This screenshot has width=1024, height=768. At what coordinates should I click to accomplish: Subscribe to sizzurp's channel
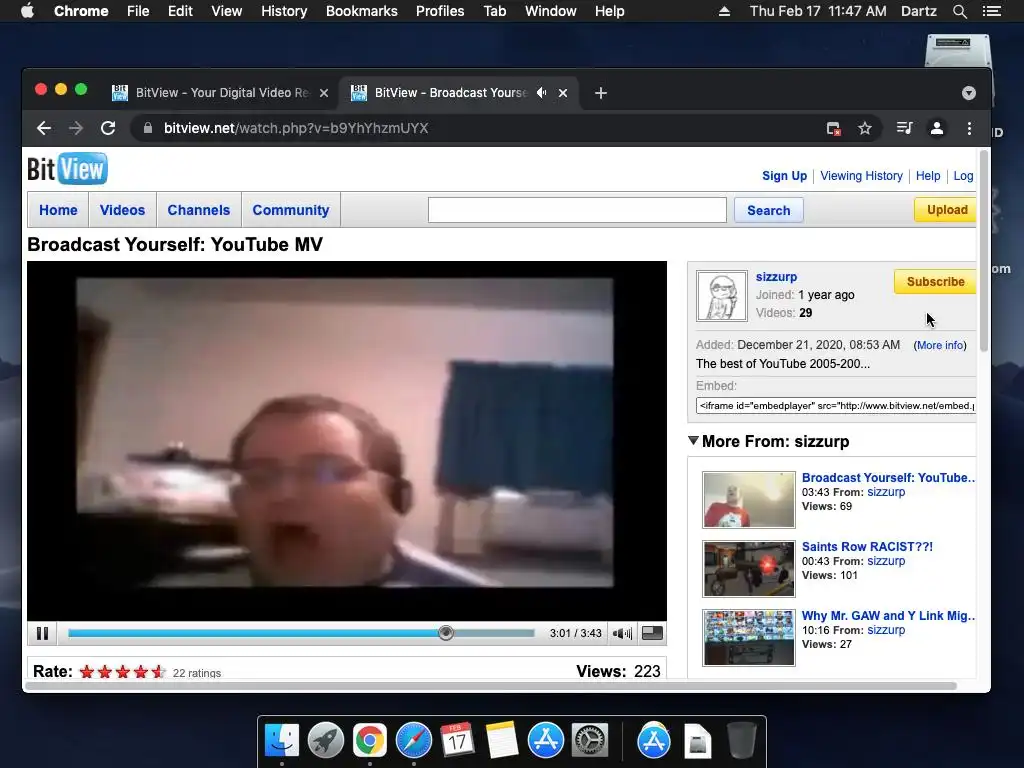pos(935,281)
